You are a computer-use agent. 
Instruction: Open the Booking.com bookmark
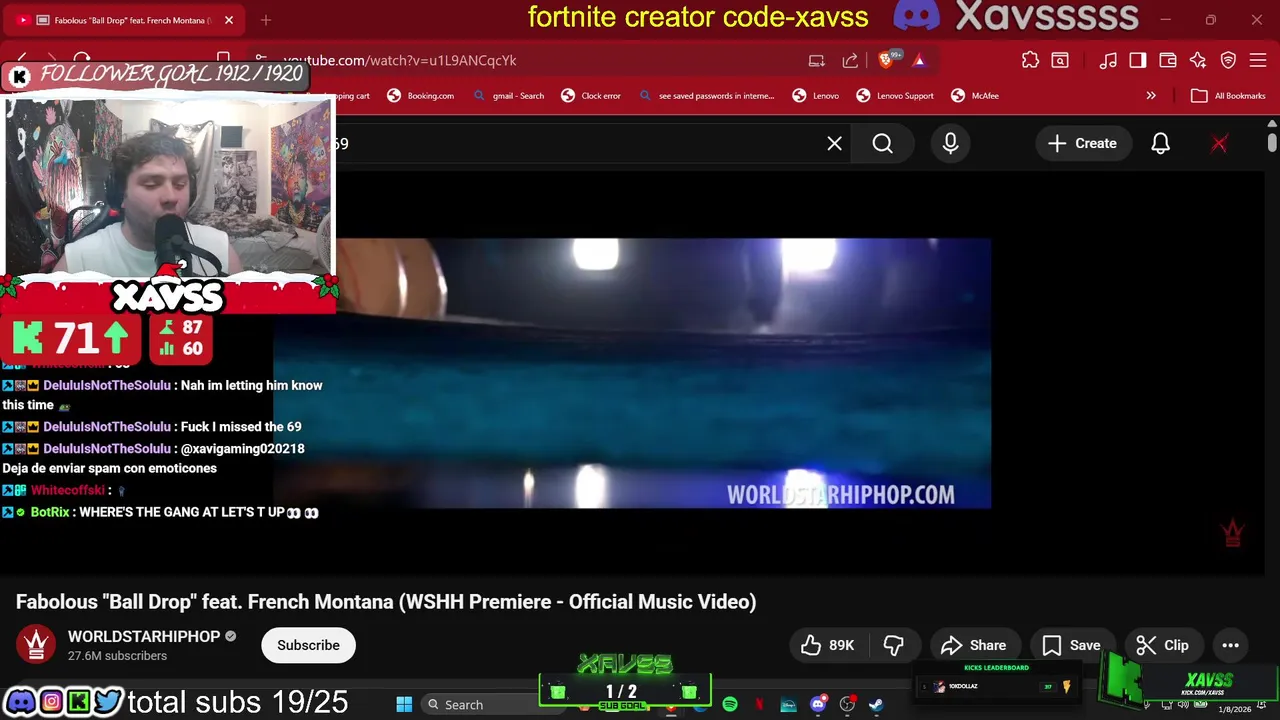[x=420, y=96]
